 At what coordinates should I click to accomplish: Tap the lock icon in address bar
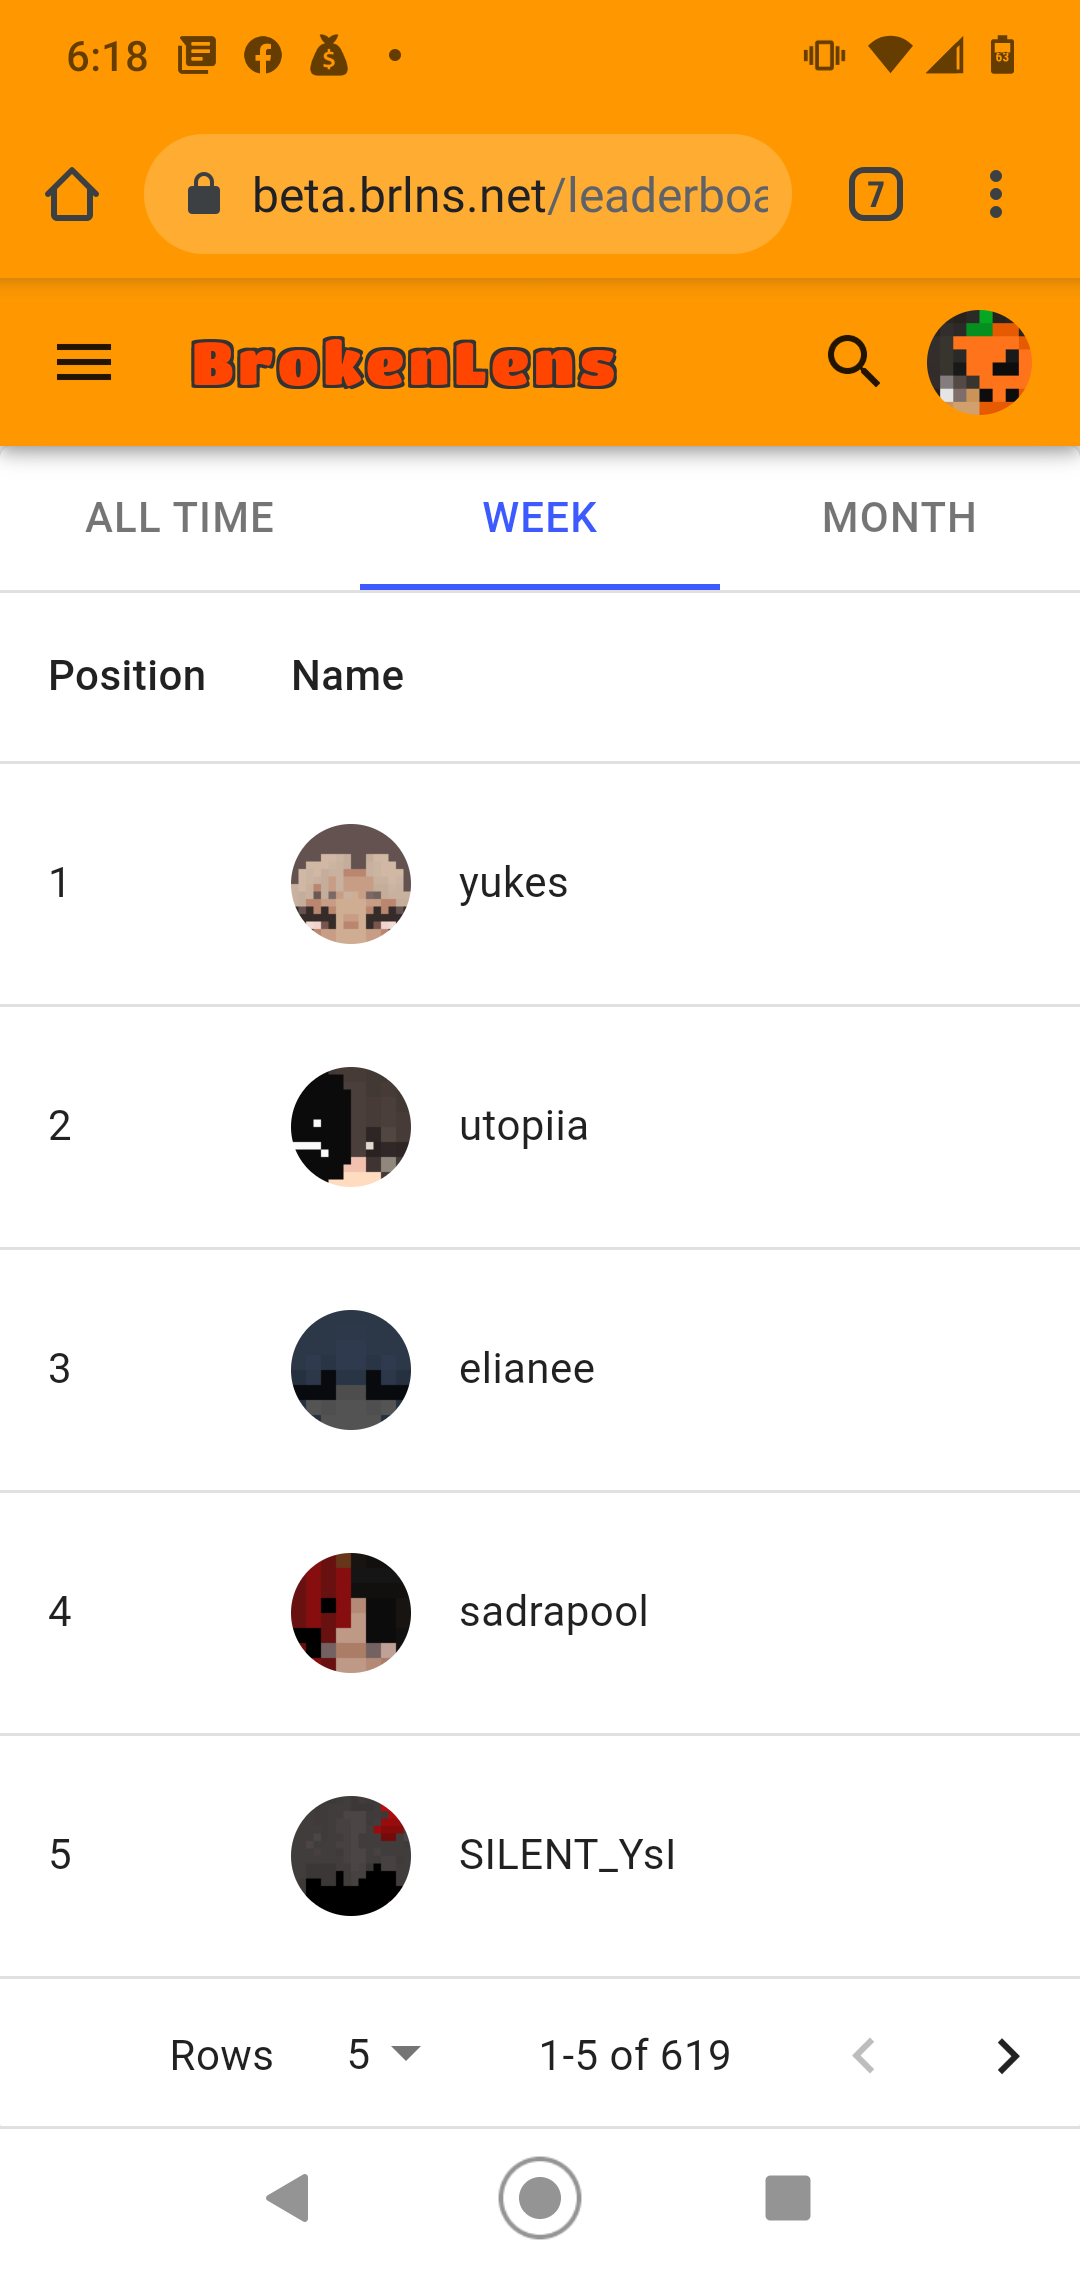click(204, 194)
